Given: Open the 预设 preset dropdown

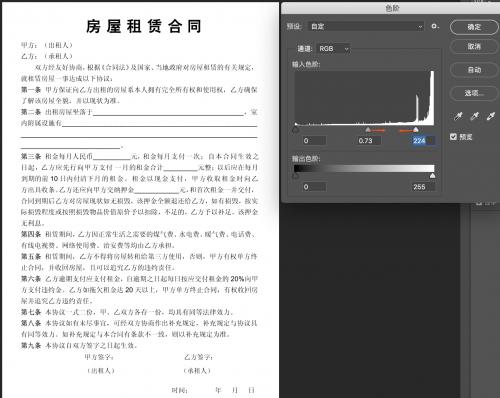Looking at the screenshot, I should [x=366, y=26].
